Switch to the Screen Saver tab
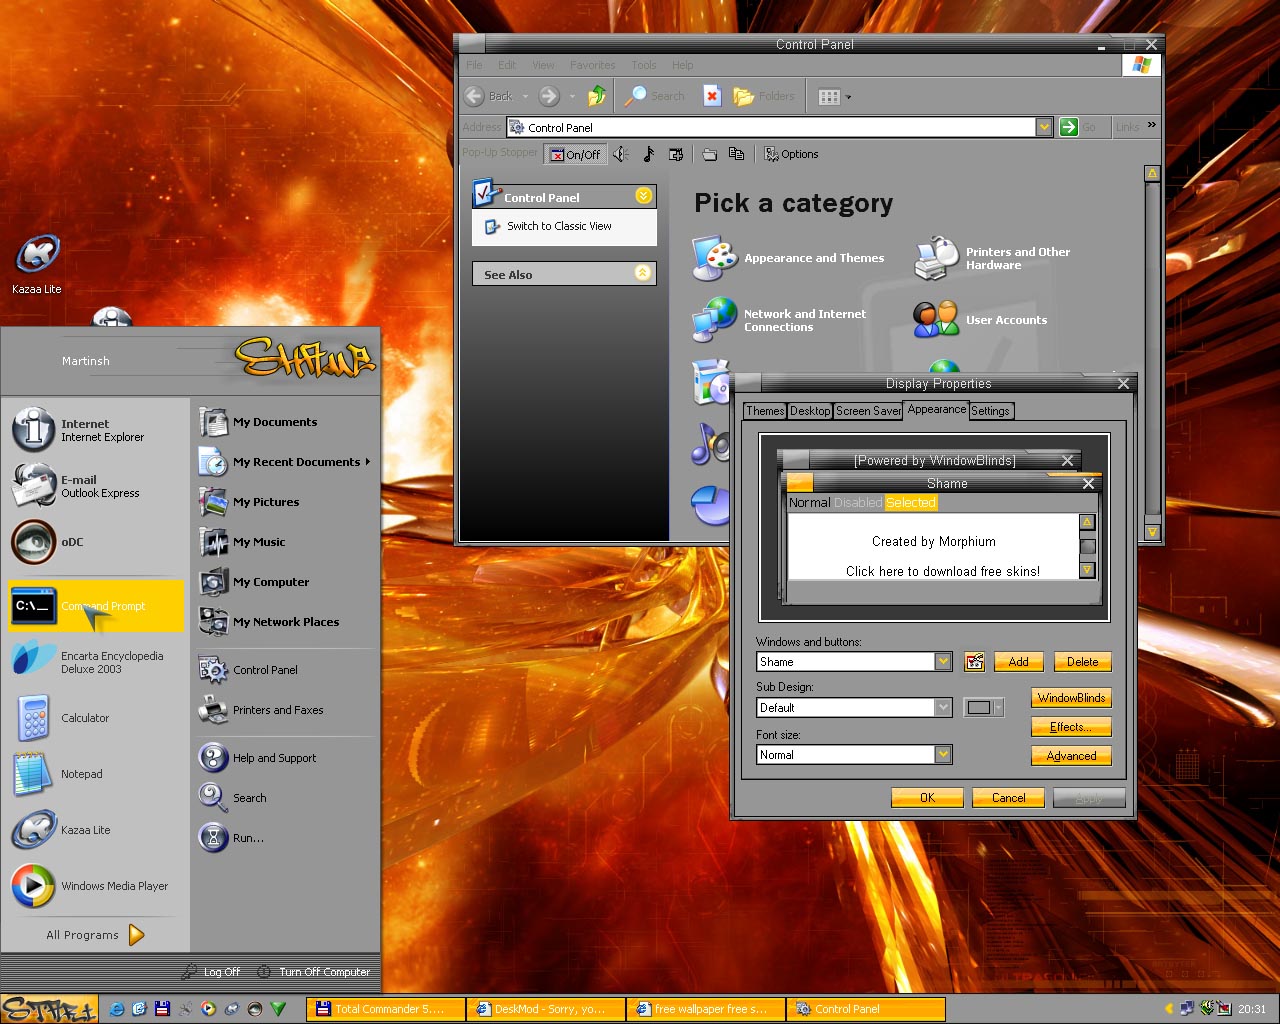Screen dimensions: 1280x1024 coord(868,411)
